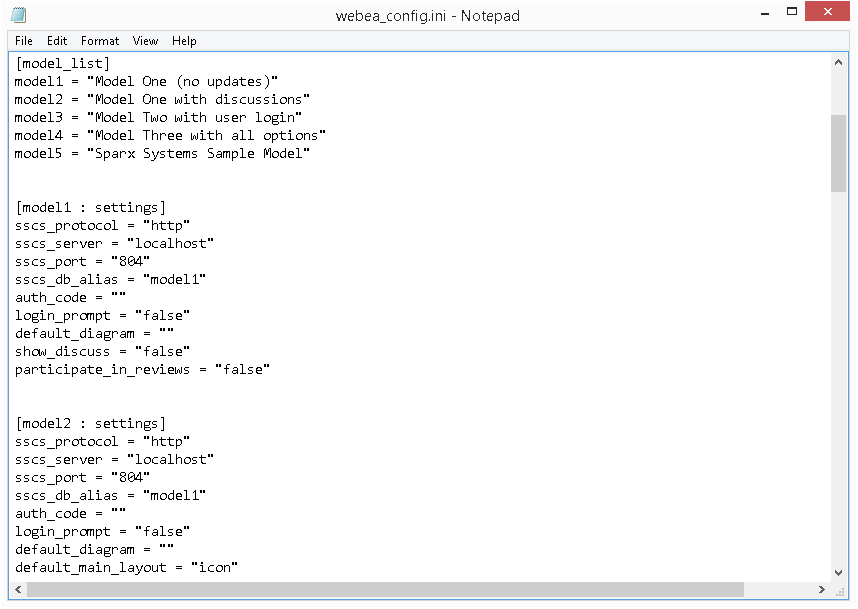Place cursor on [model1 : settings] header
This screenshot has height=609, width=858.
(x=90, y=208)
